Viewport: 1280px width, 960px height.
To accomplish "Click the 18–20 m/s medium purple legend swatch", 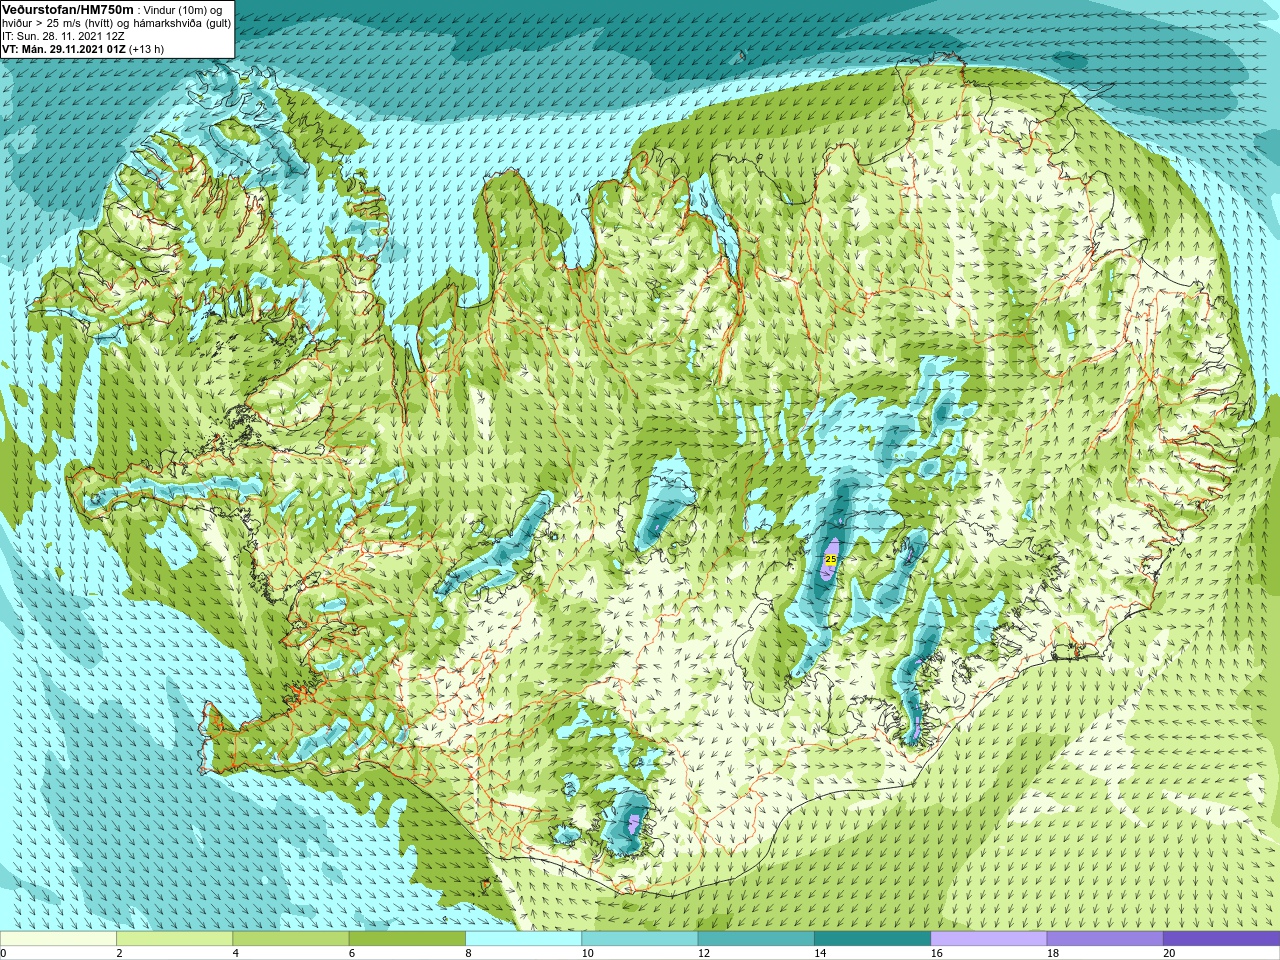I will coord(1104,939).
